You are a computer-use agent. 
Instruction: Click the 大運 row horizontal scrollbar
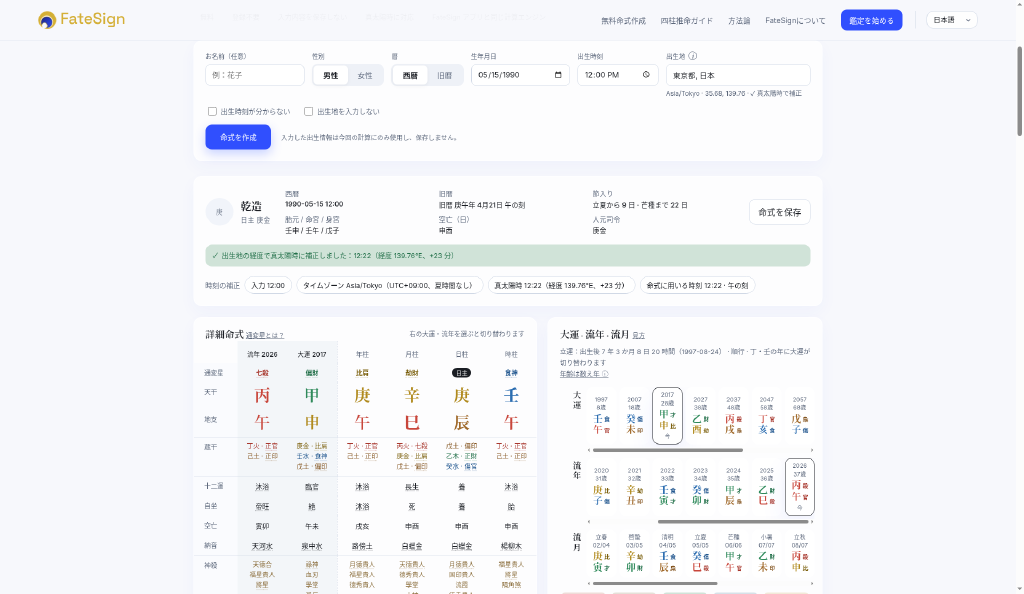[x=667, y=450]
